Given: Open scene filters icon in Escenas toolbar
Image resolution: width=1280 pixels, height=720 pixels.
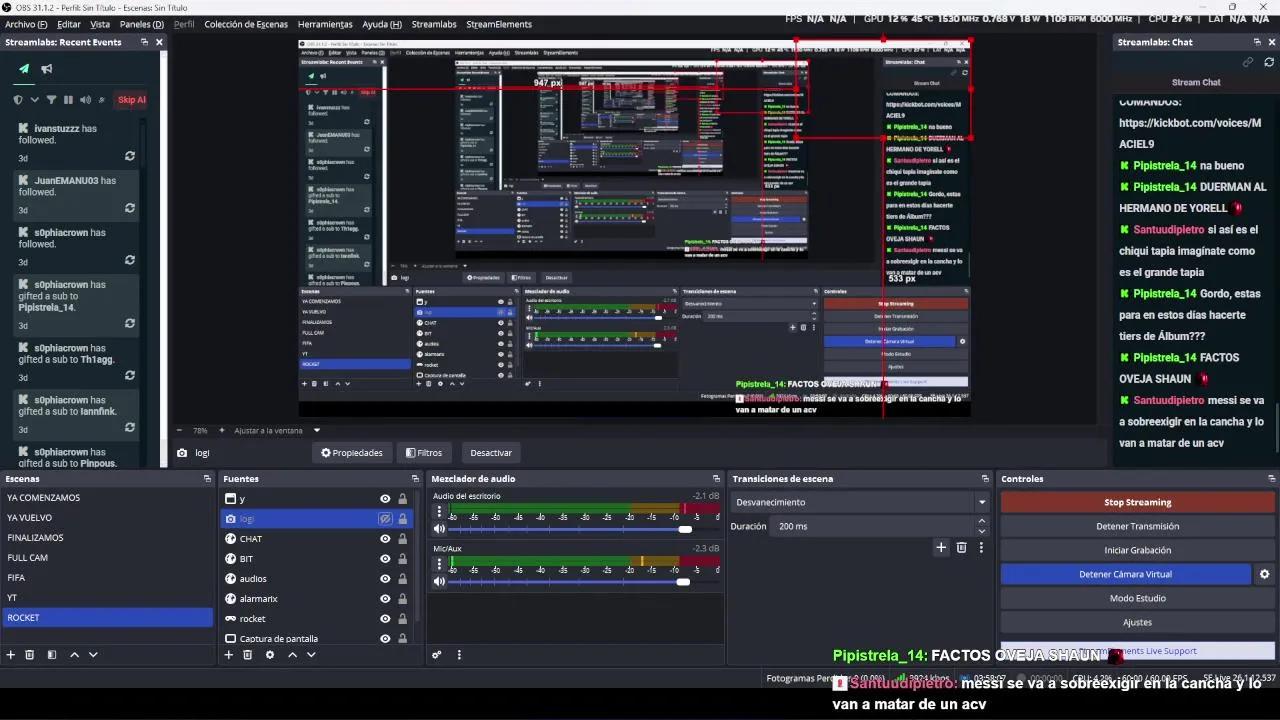Looking at the screenshot, I should (x=52, y=655).
